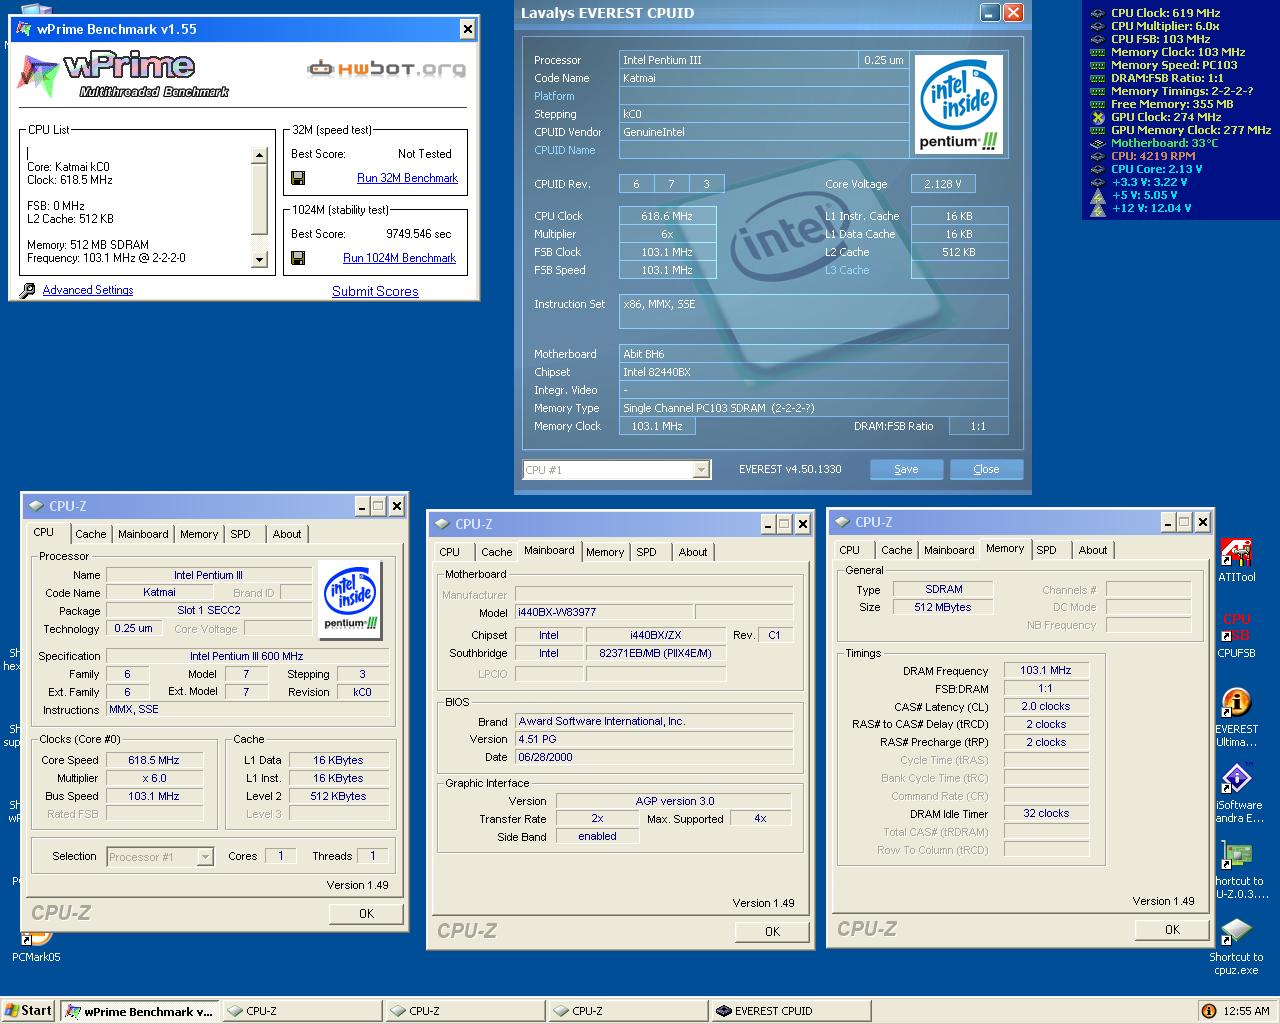This screenshot has width=1280, height=1024.
Task: Select EVEREST CPUID in the taskbar
Action: point(789,1011)
